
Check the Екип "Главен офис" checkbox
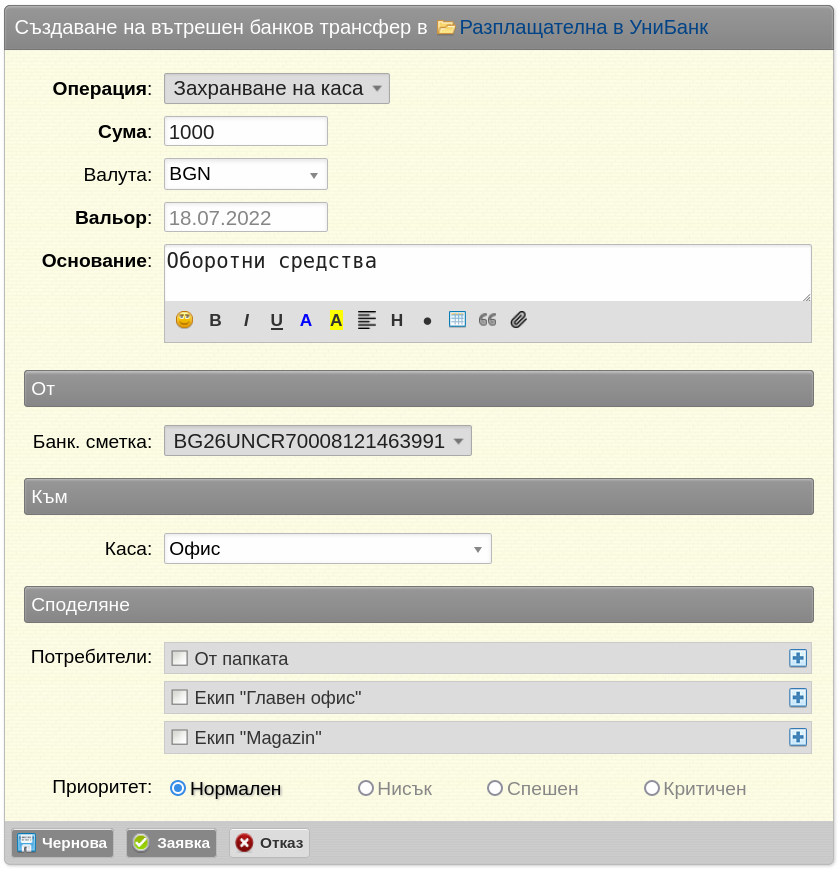[180, 697]
